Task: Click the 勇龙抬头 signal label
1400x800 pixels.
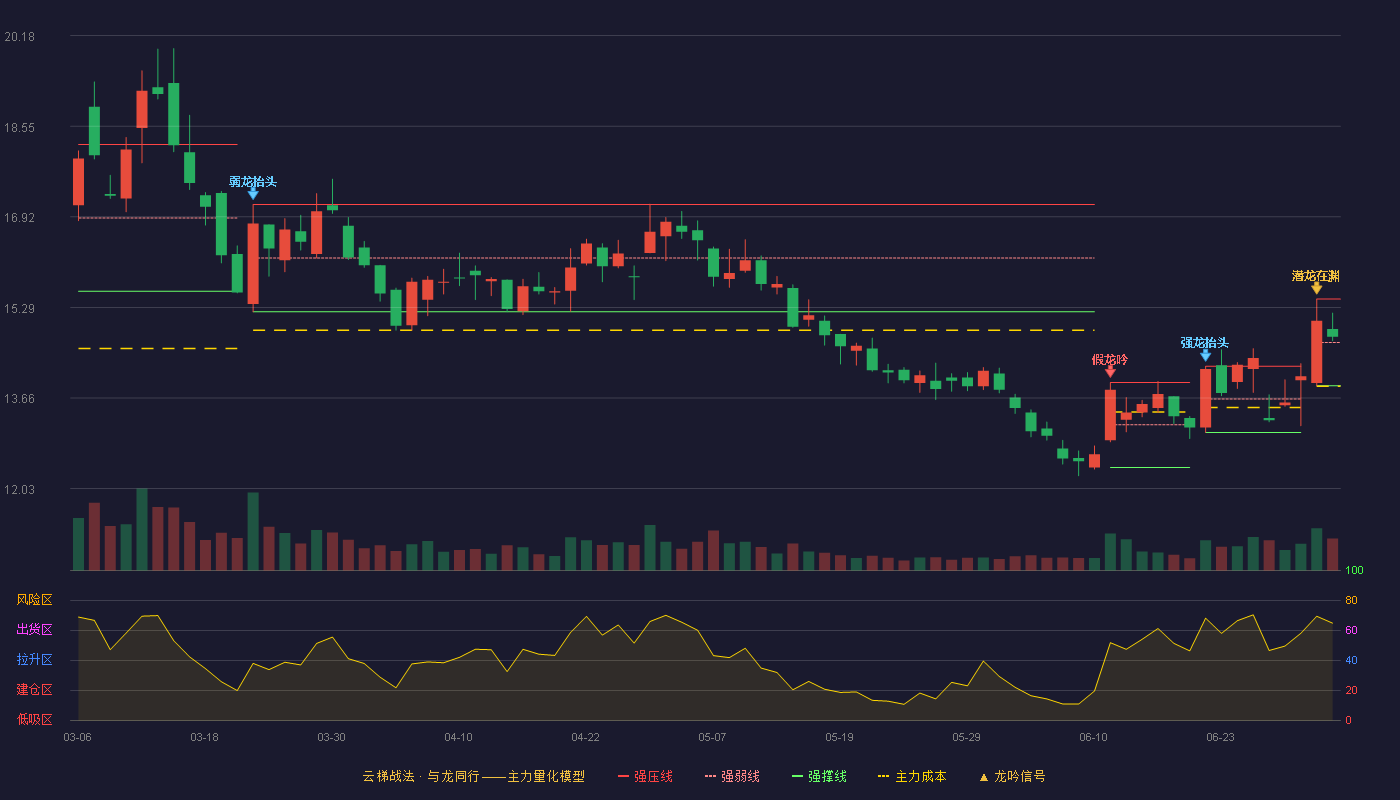Action: [x=253, y=181]
